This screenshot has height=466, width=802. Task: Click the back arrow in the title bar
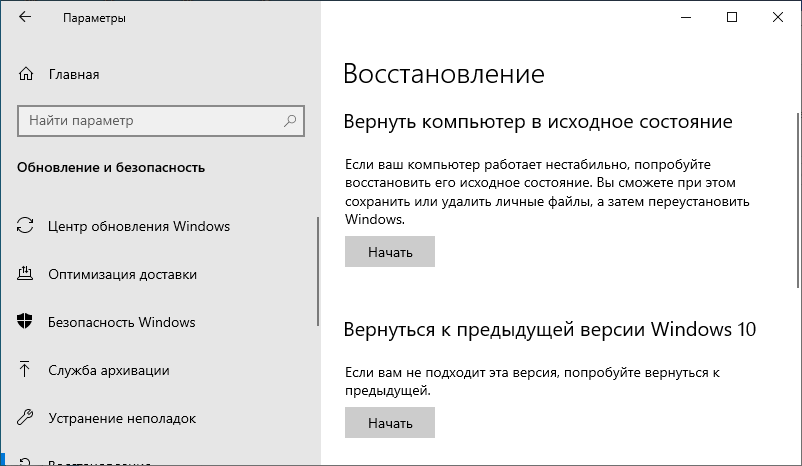[x=25, y=18]
